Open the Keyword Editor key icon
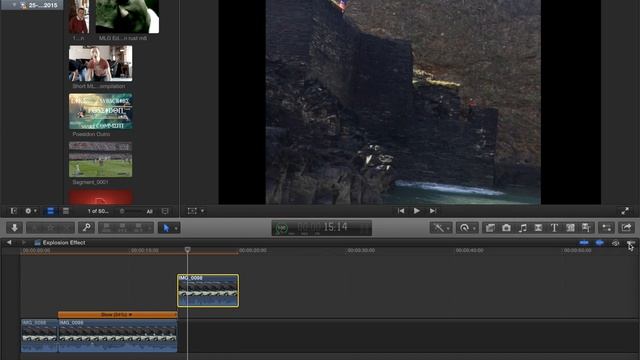Image resolution: width=640 pixels, height=360 pixels. coord(86,228)
